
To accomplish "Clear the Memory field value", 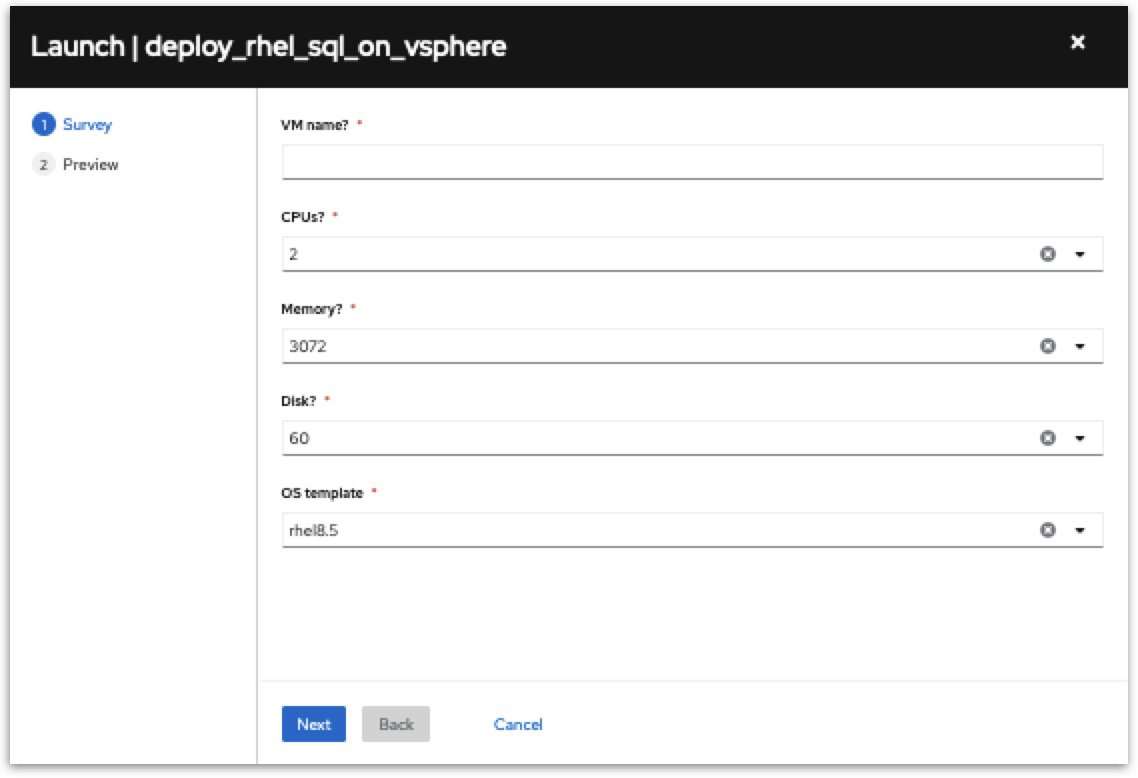I will click(x=1047, y=346).
